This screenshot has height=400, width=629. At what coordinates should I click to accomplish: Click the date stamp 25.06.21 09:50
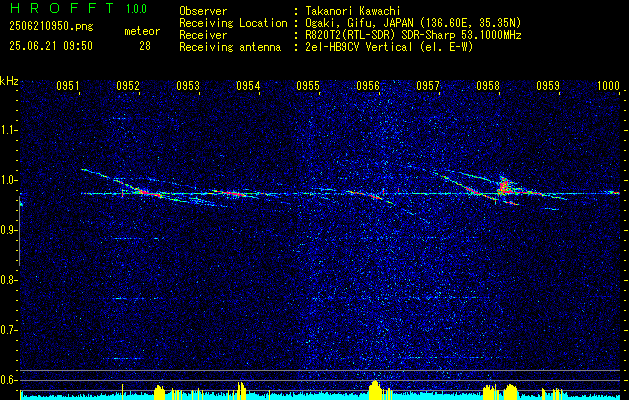pyautogui.click(x=51, y=46)
